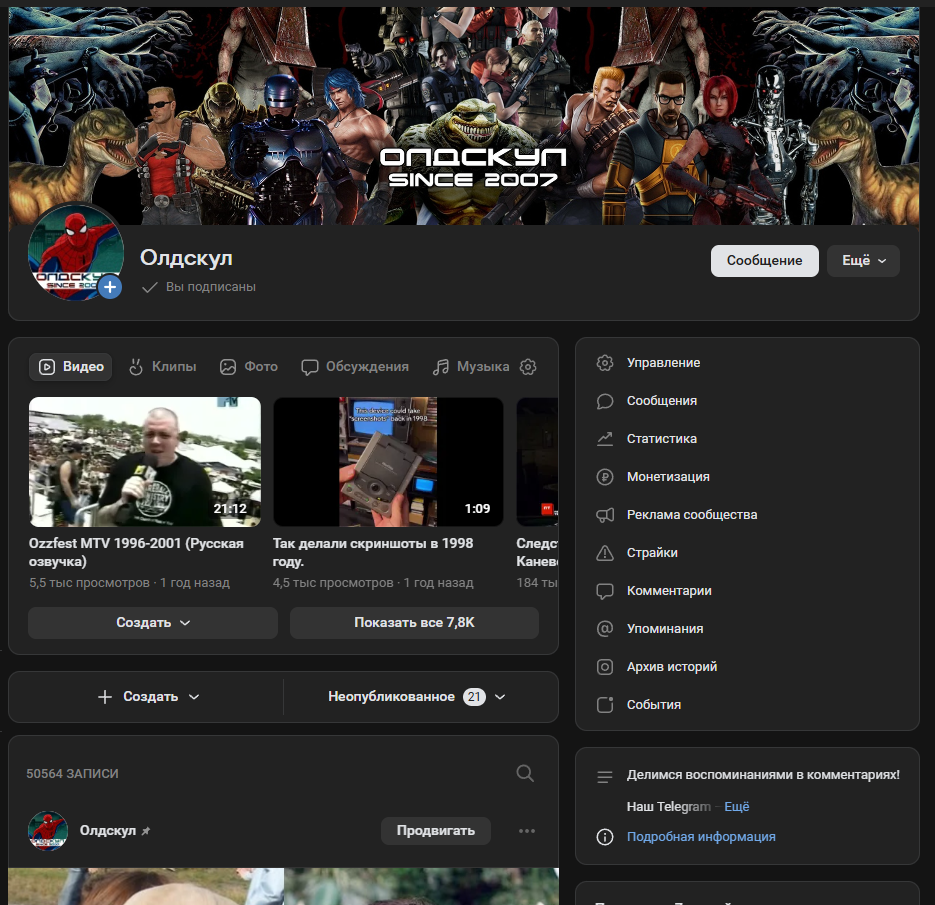This screenshot has width=935, height=905.
Task: Expand the post Создать dropdown with plus
Action: click(148, 697)
